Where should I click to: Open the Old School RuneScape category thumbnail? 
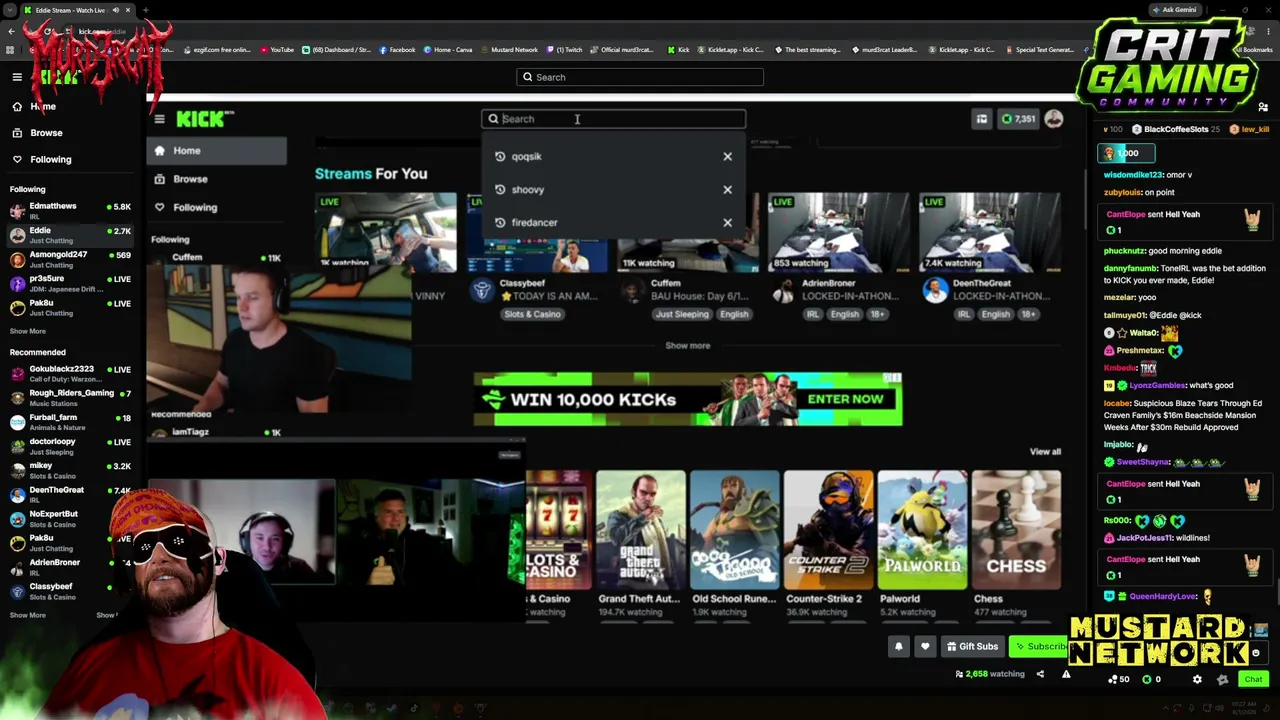coord(734,530)
